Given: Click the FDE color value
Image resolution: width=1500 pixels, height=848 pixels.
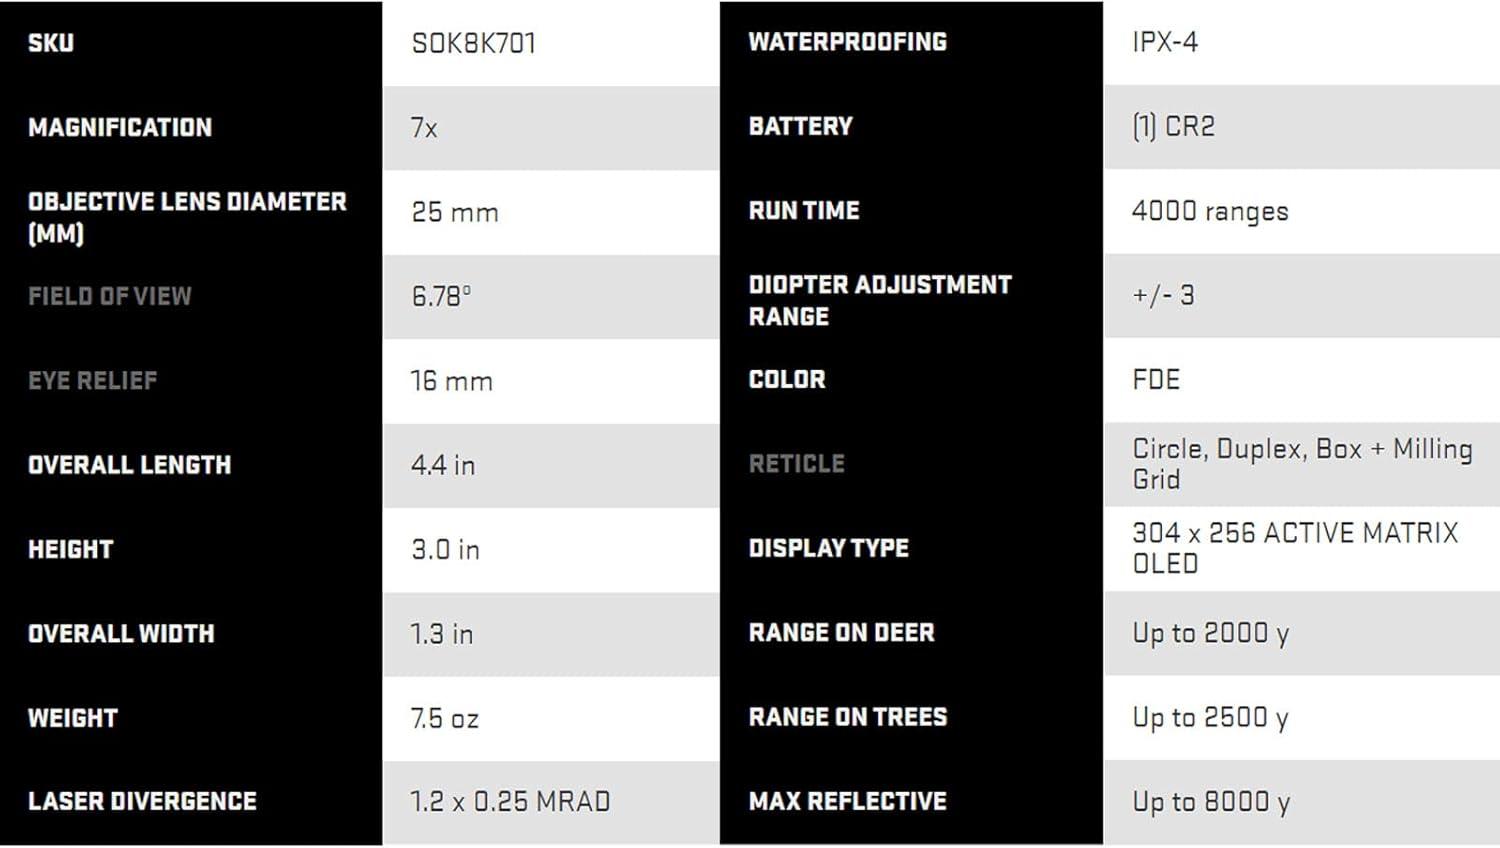Looking at the screenshot, I should [1156, 380].
